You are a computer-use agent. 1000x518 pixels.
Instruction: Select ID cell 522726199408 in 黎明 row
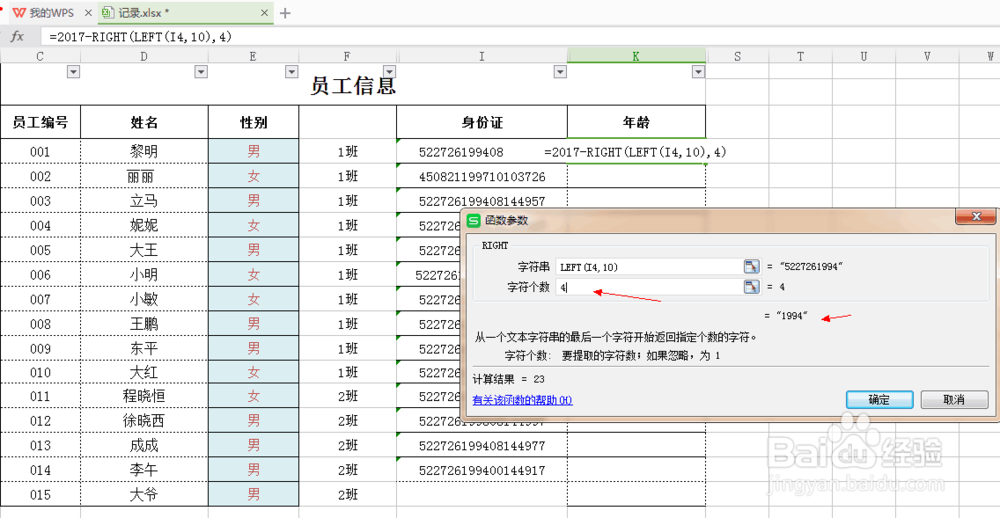tap(482, 152)
